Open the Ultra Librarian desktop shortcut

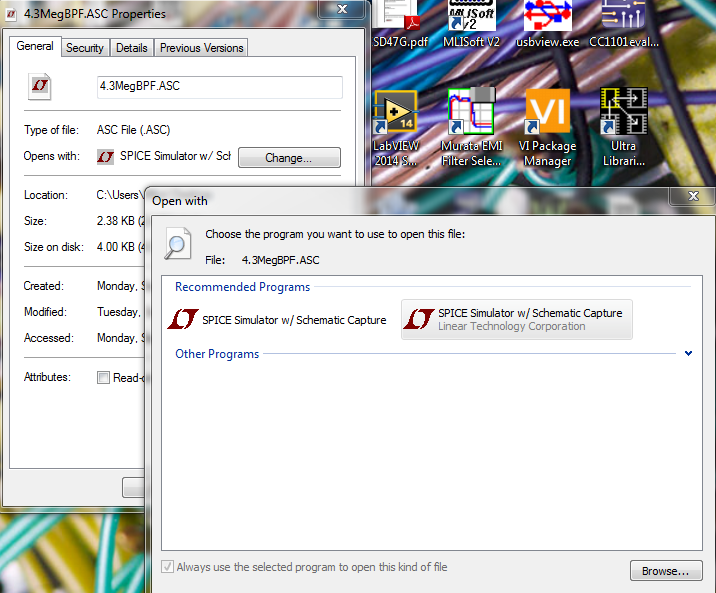click(623, 129)
